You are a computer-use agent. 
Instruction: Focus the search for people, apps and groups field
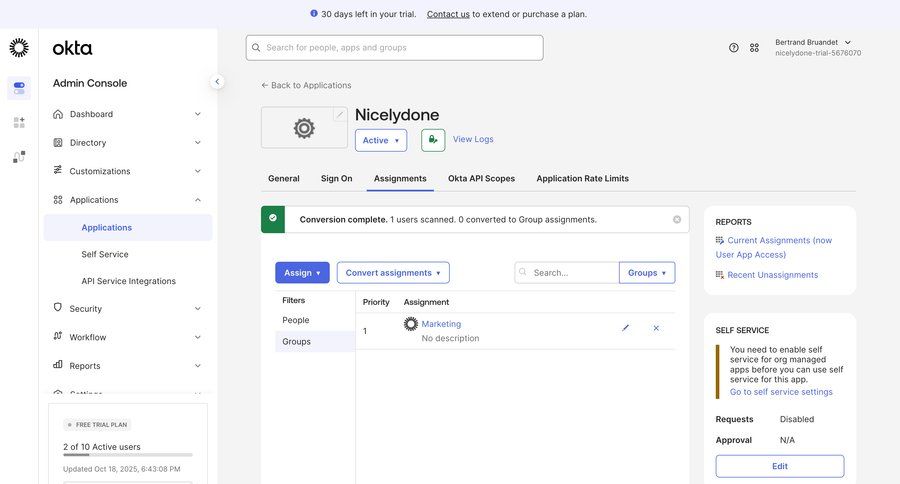pos(395,48)
